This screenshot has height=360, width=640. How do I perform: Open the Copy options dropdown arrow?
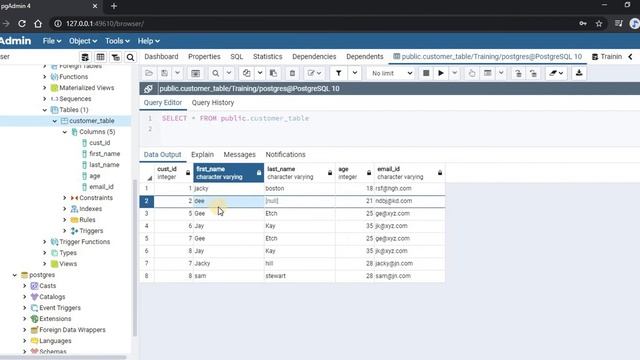[260, 73]
